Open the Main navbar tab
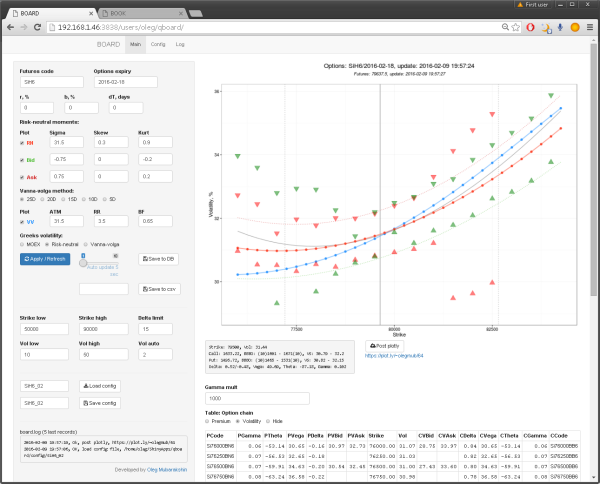 click(135, 44)
